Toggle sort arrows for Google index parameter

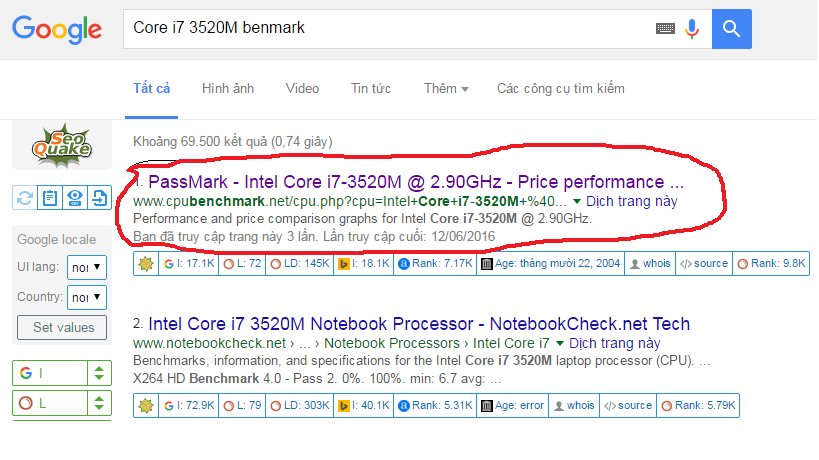98,374
